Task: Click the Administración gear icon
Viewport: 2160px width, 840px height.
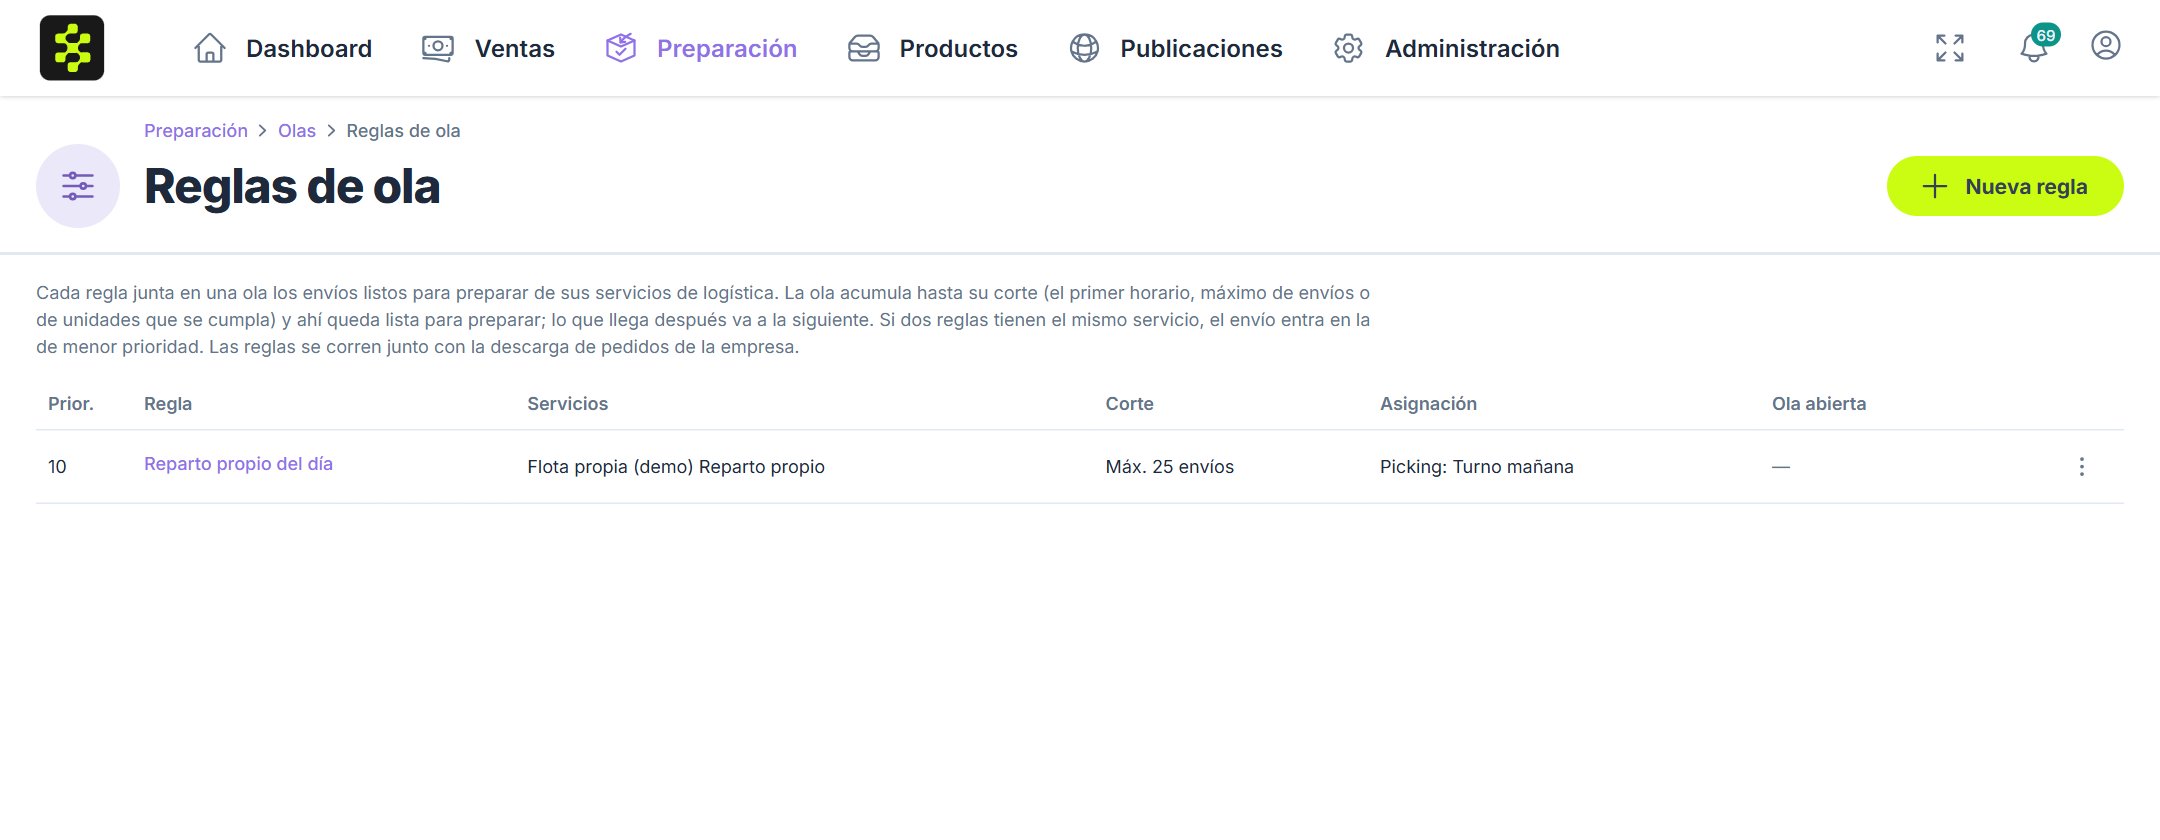Action: click(x=1349, y=48)
